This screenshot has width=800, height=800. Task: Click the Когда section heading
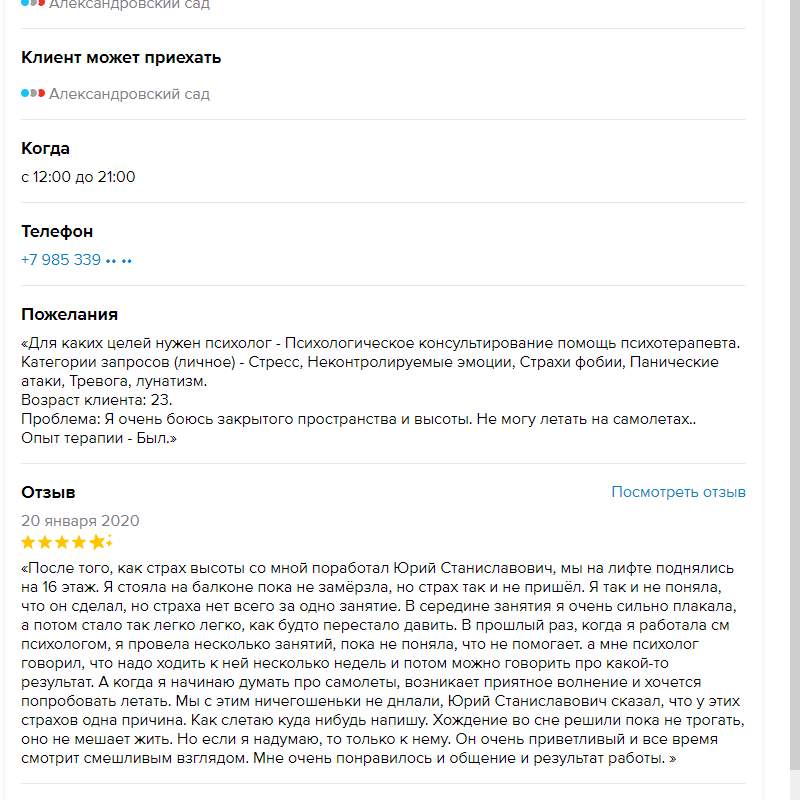tap(45, 148)
